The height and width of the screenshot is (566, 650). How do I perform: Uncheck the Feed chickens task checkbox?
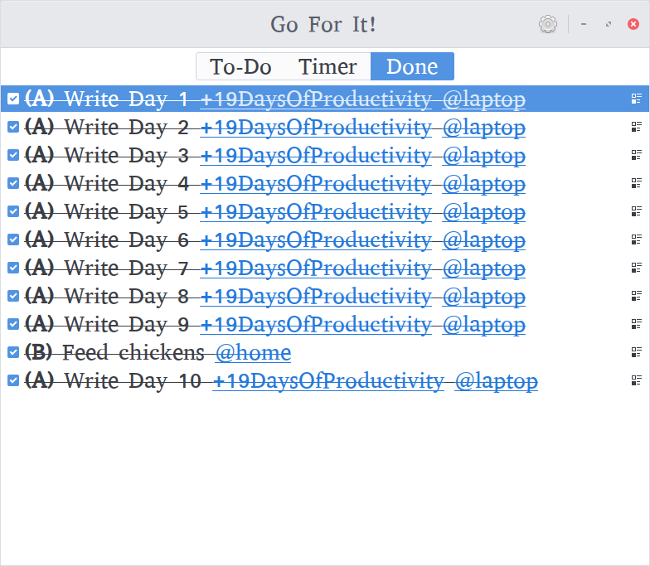coord(13,352)
